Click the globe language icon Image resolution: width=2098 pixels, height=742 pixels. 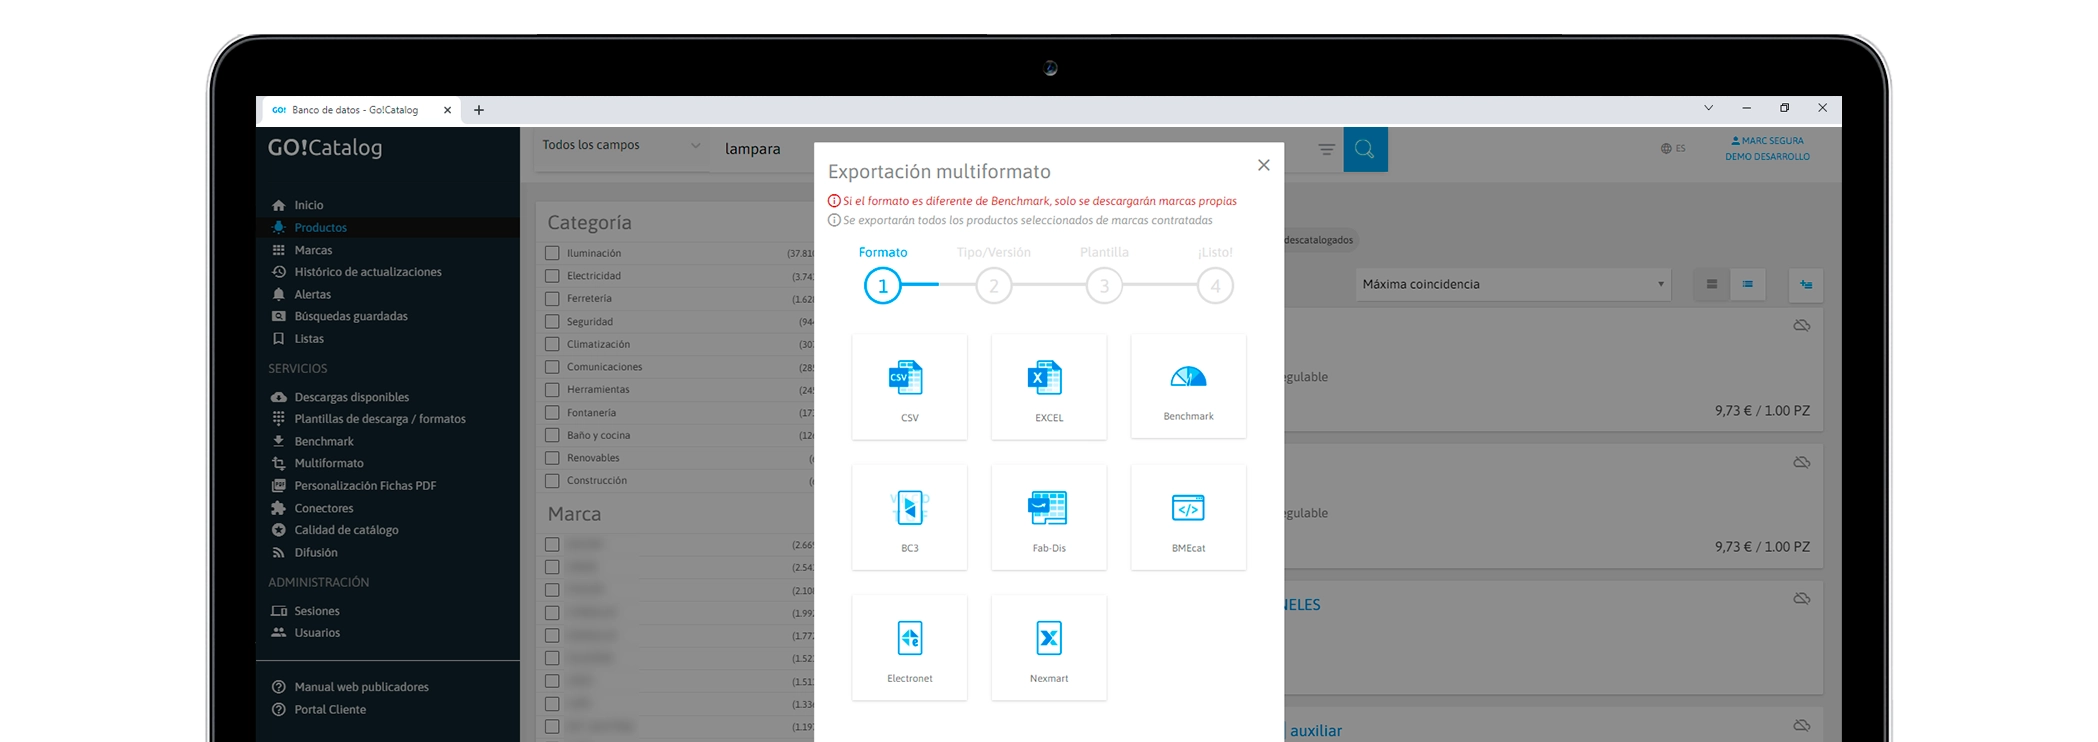1666,149
